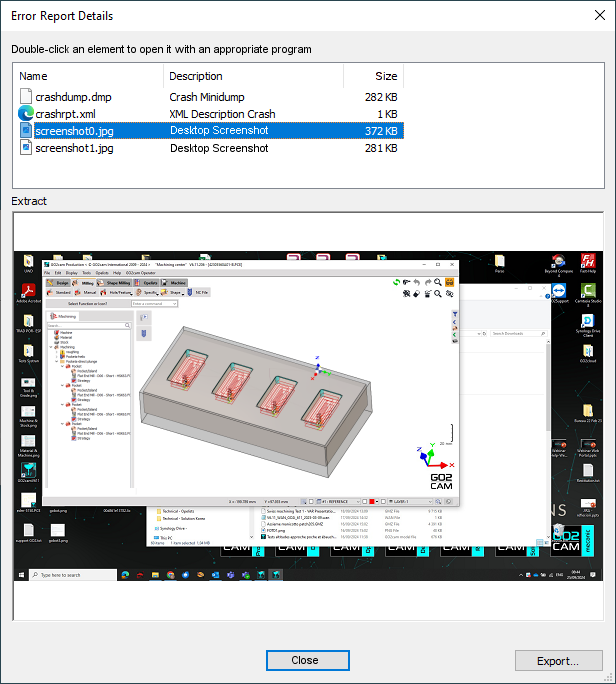The width and height of the screenshot is (616, 684).
Task: Click the crashdump.dmp file icon
Action: tap(26, 97)
